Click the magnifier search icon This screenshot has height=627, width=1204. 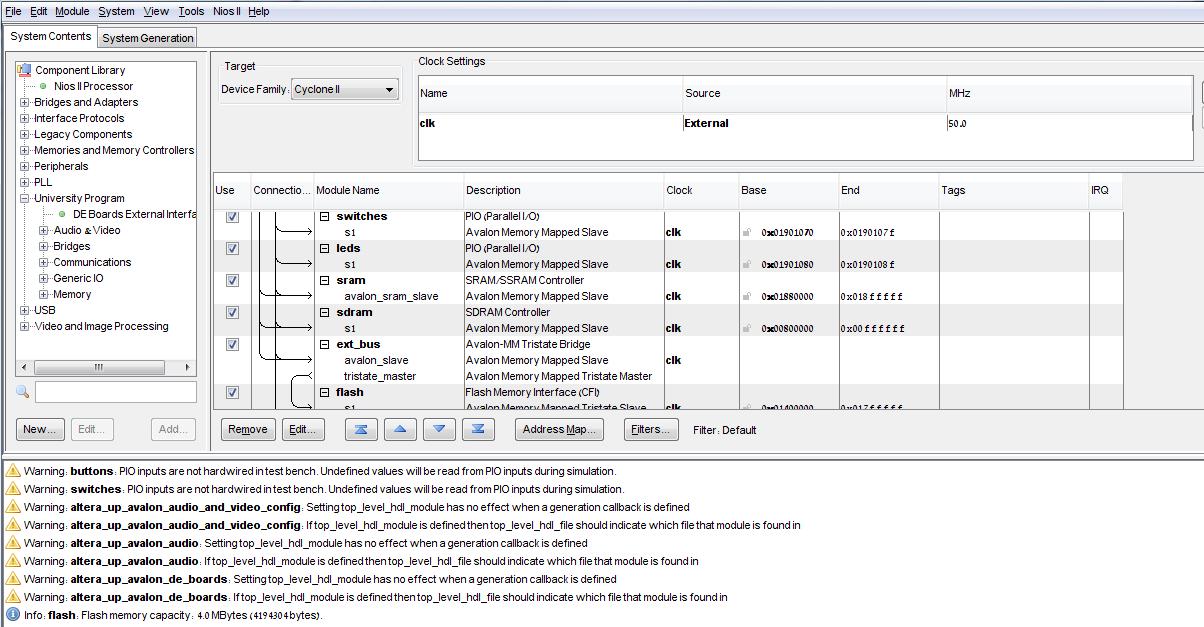23,392
